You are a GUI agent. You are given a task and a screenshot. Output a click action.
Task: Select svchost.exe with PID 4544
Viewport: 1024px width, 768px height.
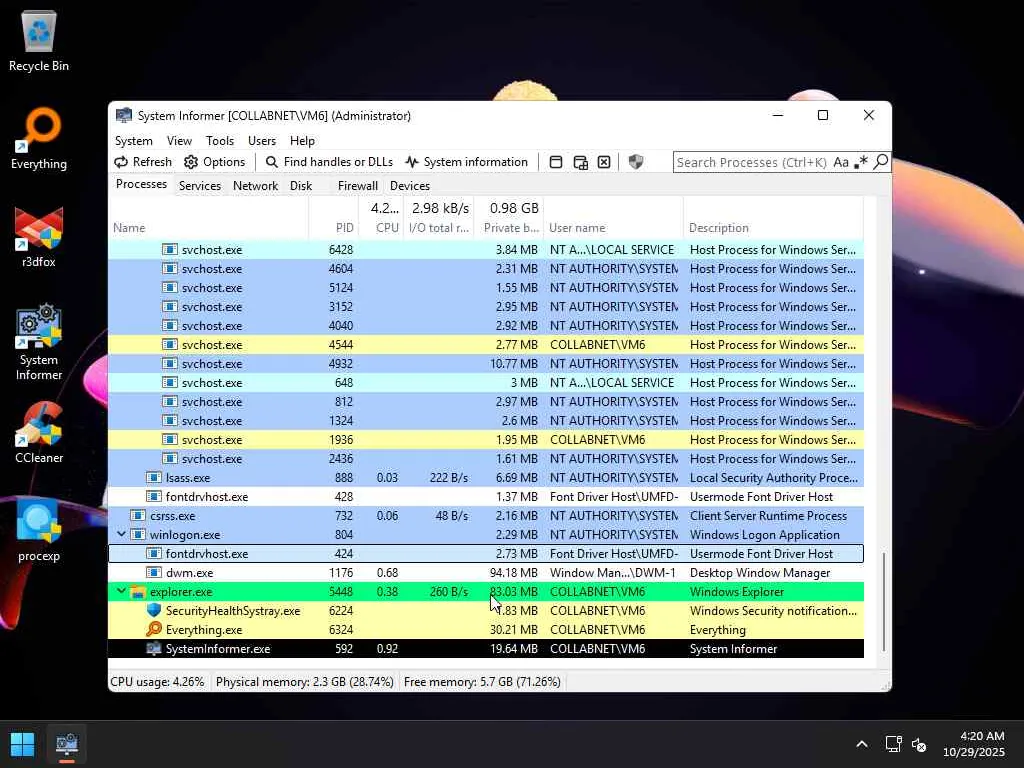point(486,345)
